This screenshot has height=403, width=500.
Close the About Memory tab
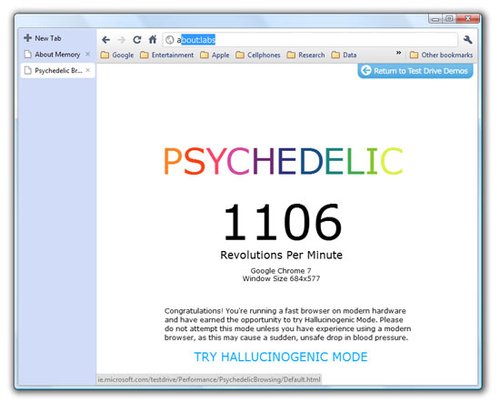88,54
